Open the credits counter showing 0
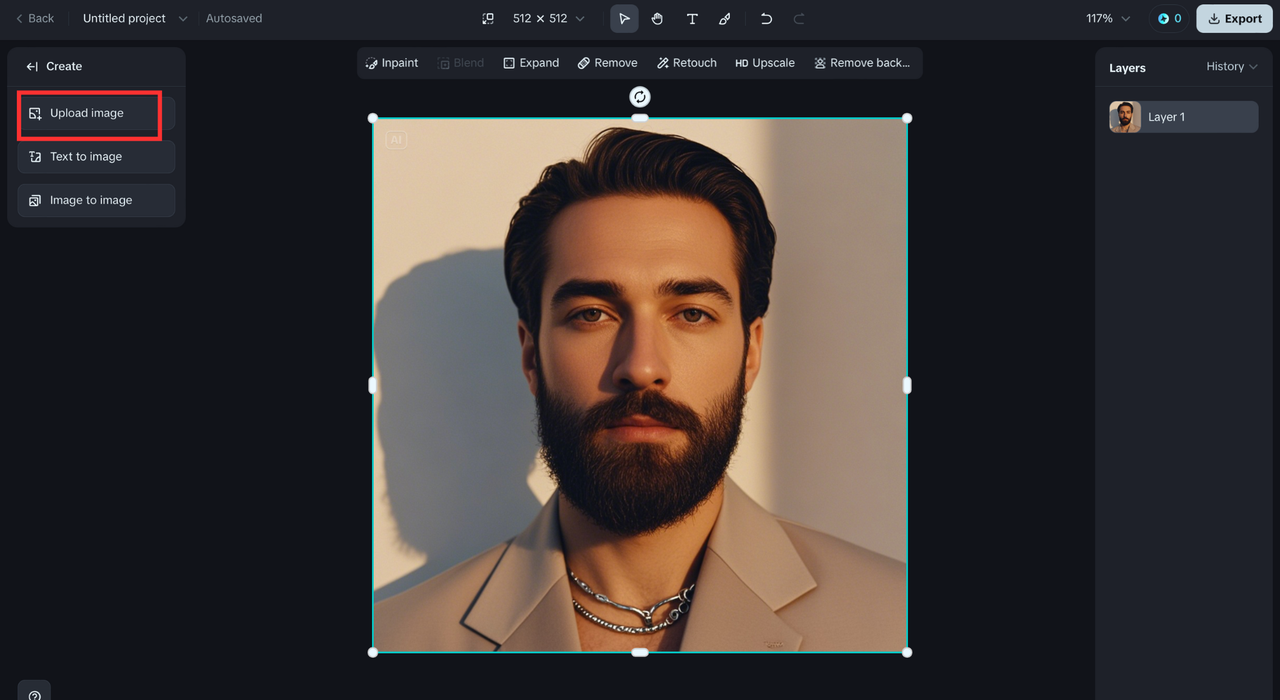 pos(1169,18)
